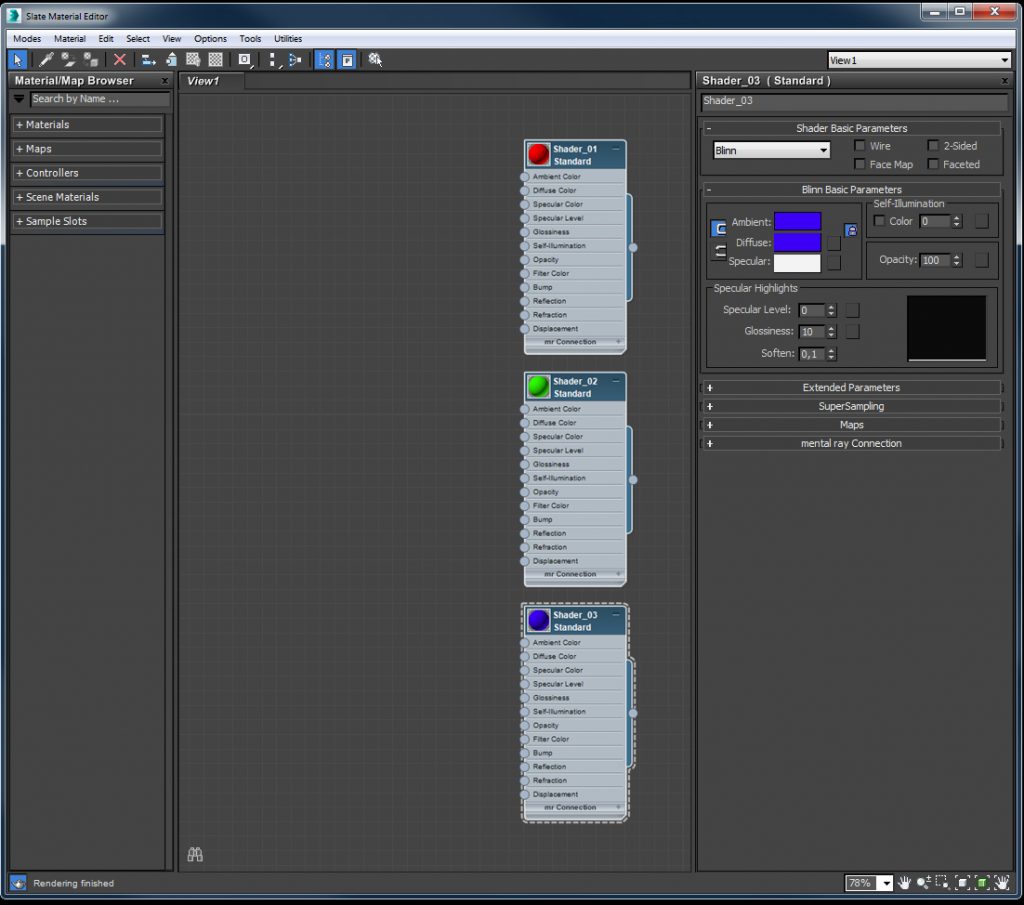Click Pan to Selected icon
1024x905 pixels.
(1001, 883)
